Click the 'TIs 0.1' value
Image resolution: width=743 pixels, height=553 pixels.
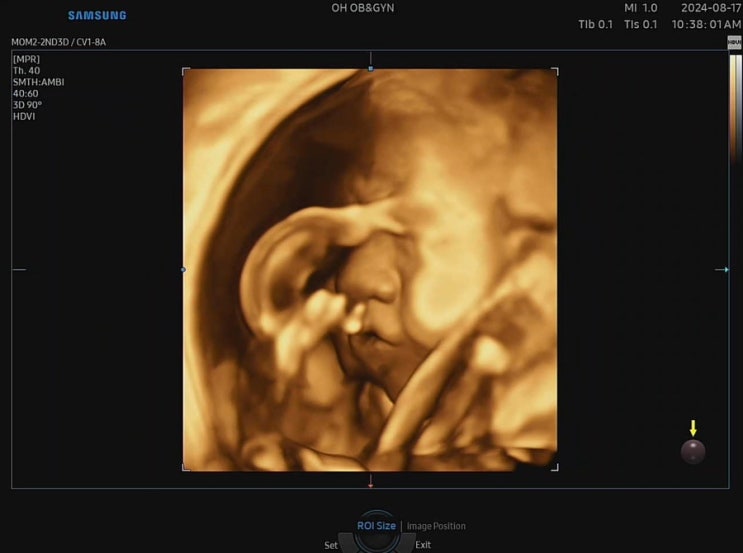(x=641, y=24)
